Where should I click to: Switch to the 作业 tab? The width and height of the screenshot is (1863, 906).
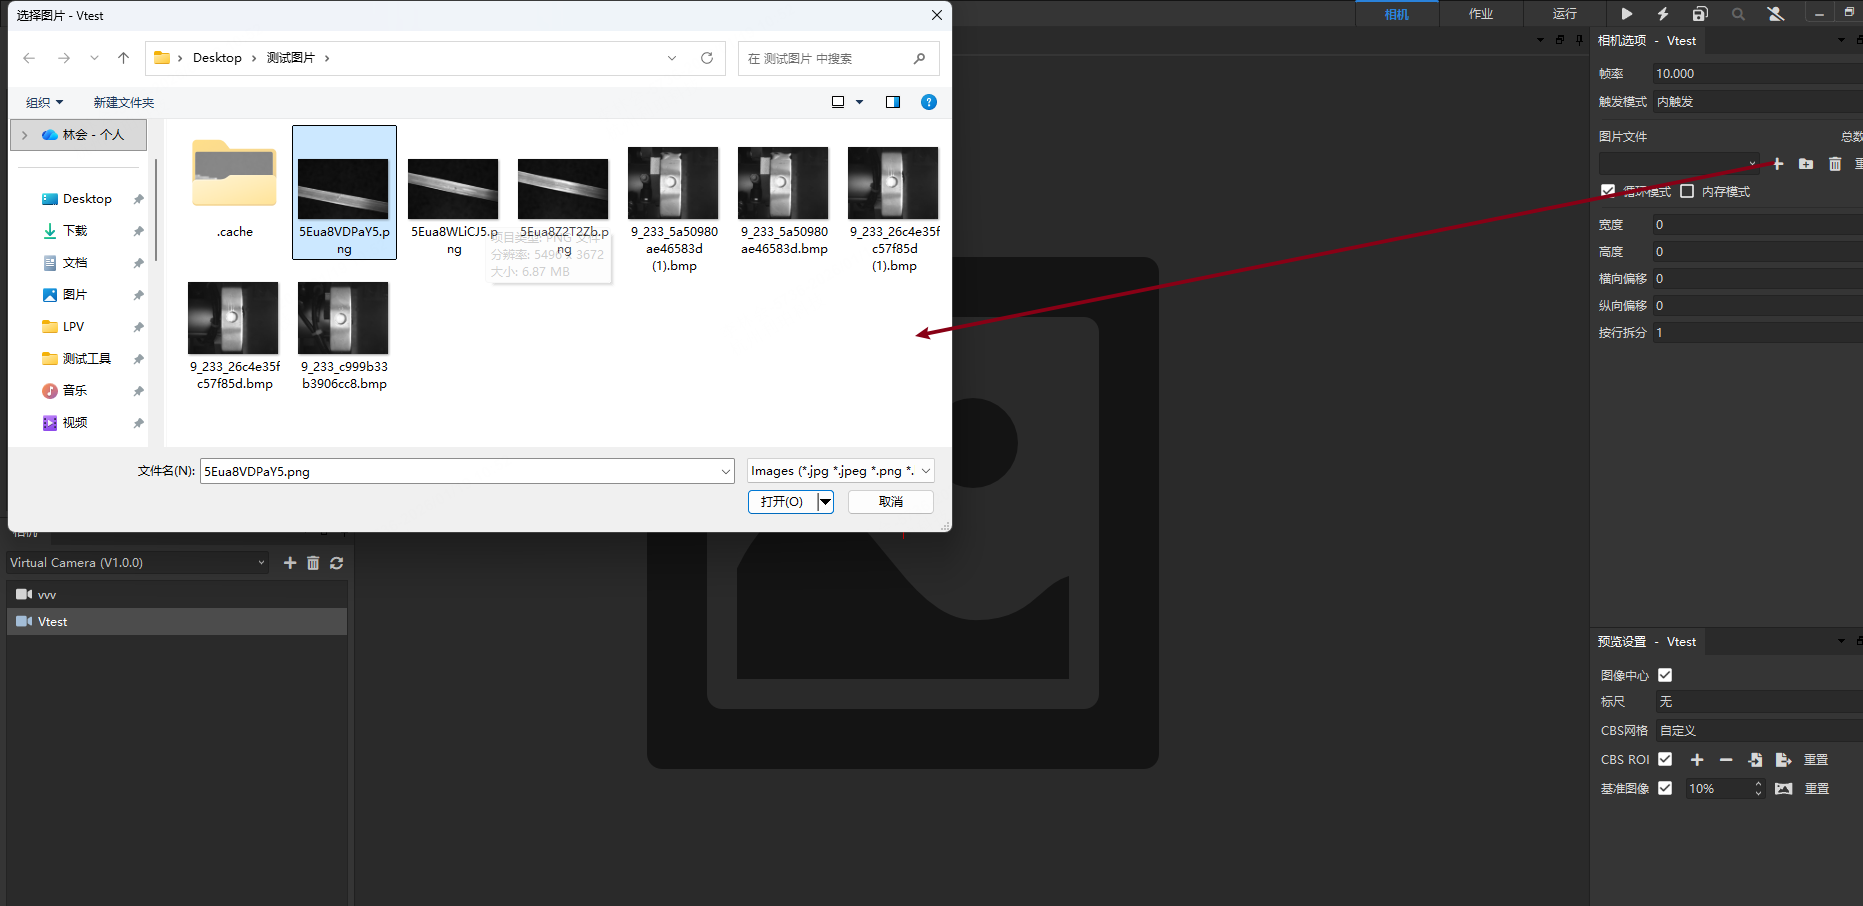[1481, 14]
